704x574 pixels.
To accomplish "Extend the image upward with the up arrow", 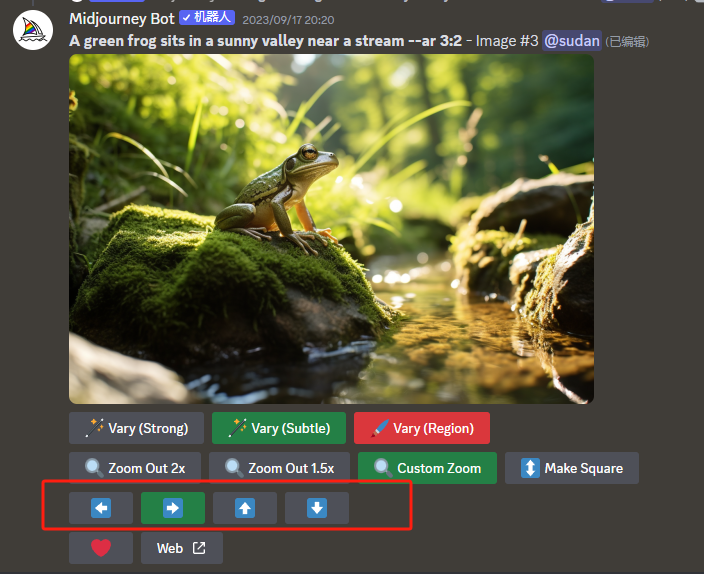I will [x=245, y=508].
